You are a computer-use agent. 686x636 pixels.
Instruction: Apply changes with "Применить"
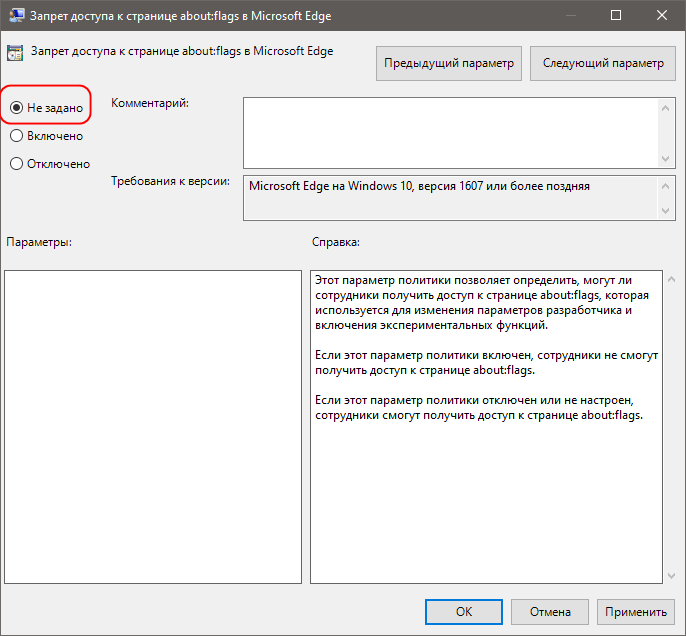(636, 612)
